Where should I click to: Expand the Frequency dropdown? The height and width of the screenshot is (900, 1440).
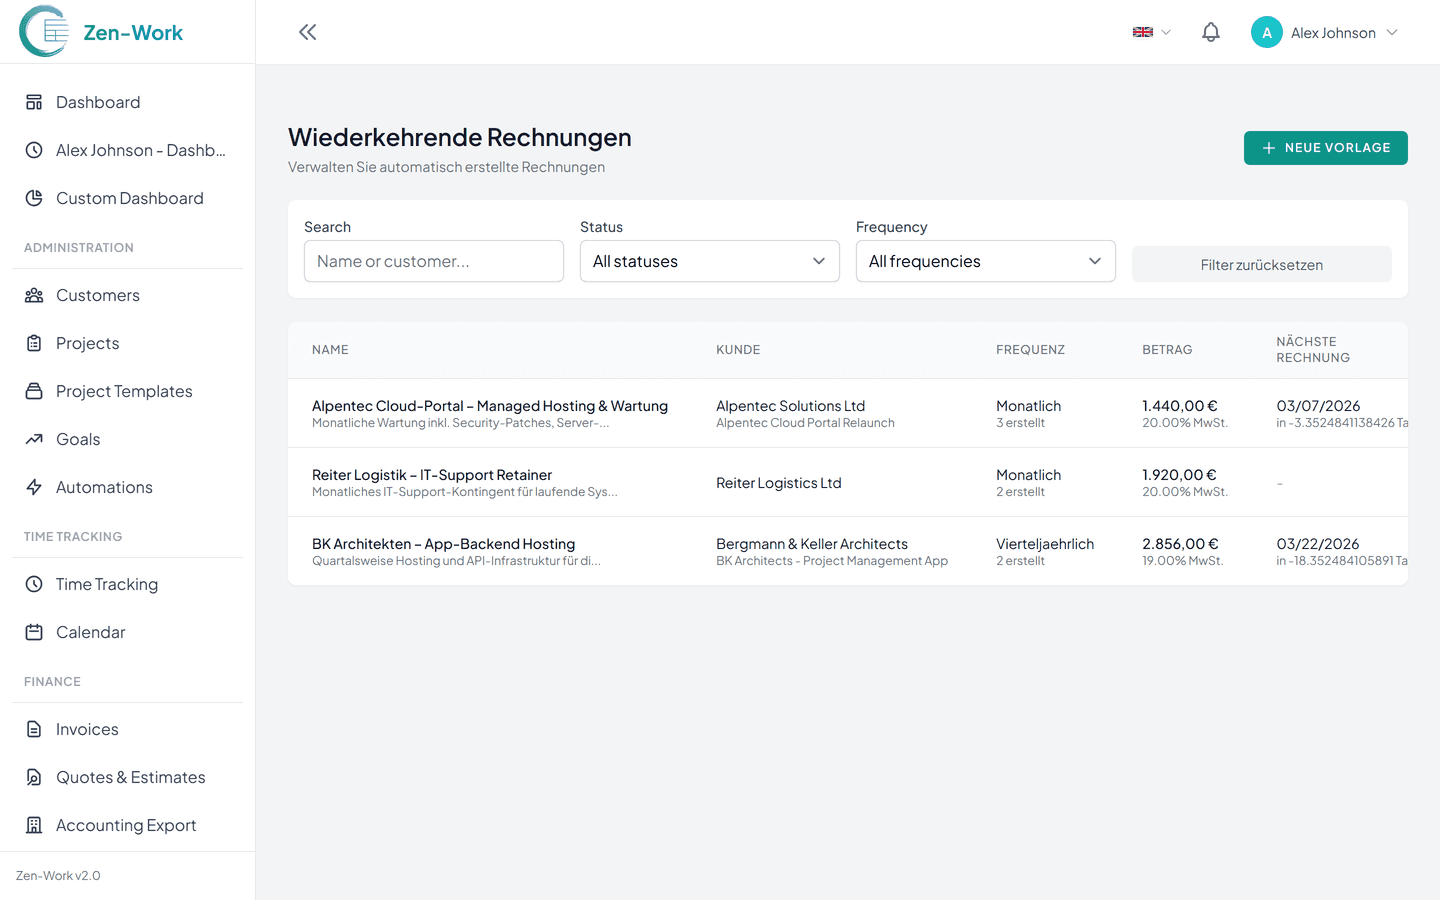pos(985,261)
